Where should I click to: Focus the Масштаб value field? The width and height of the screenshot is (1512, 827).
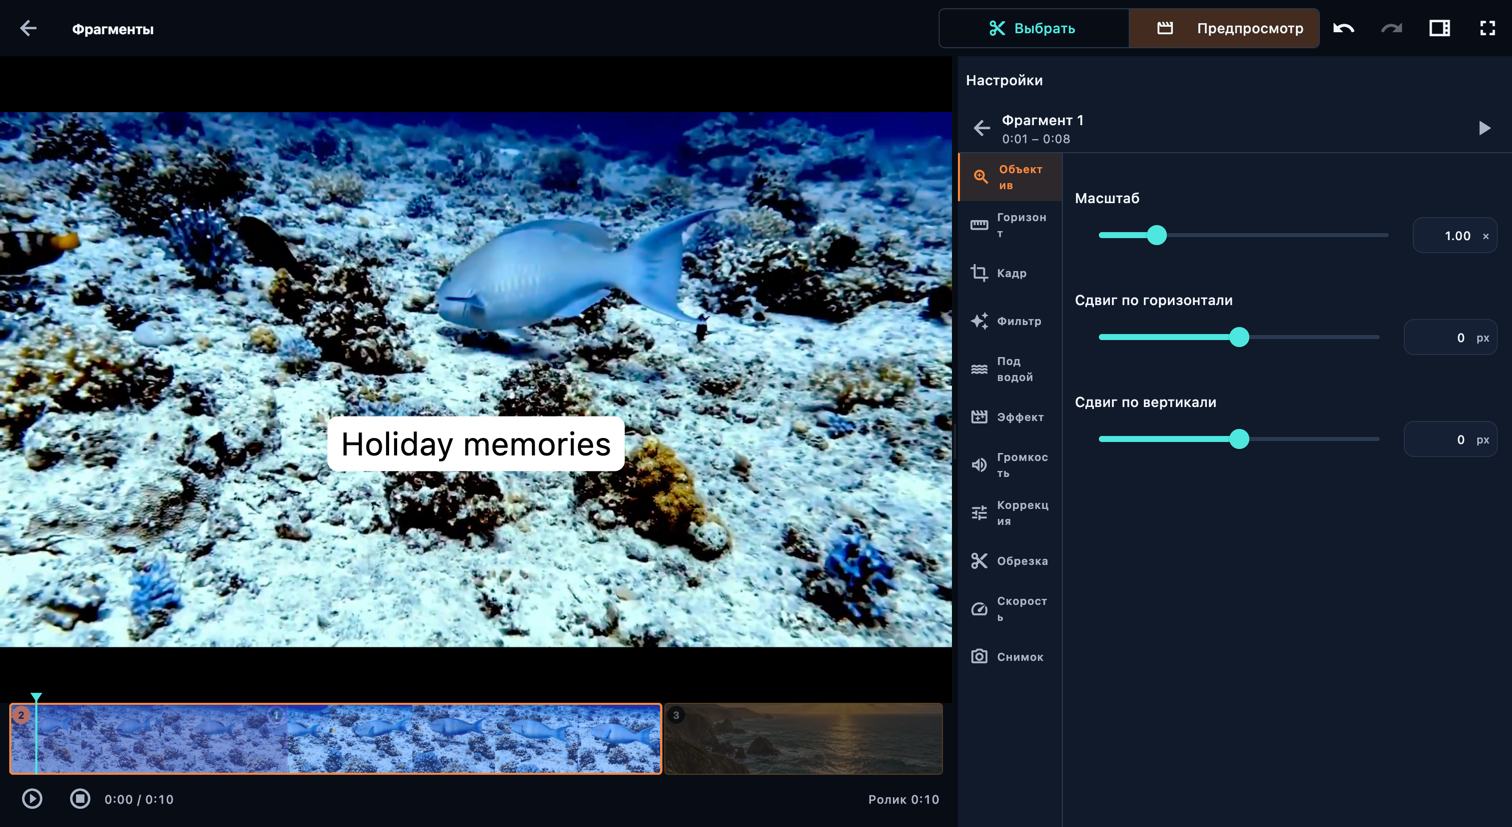[x=1454, y=236]
